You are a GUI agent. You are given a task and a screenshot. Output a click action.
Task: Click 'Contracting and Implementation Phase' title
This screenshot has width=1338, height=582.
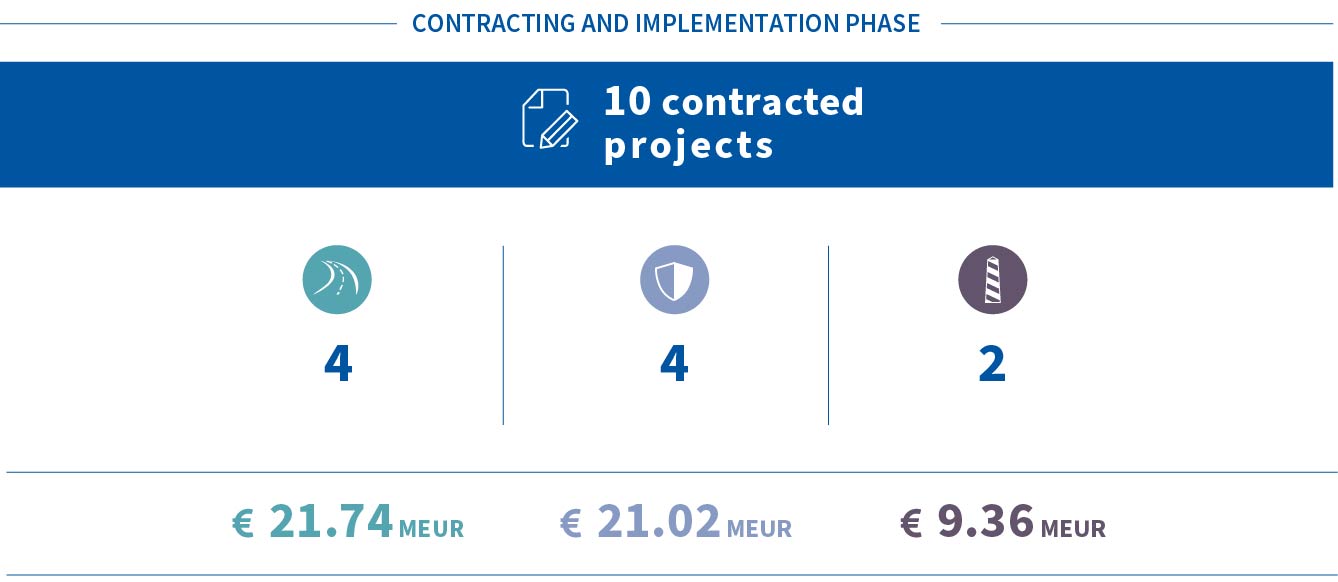click(666, 23)
